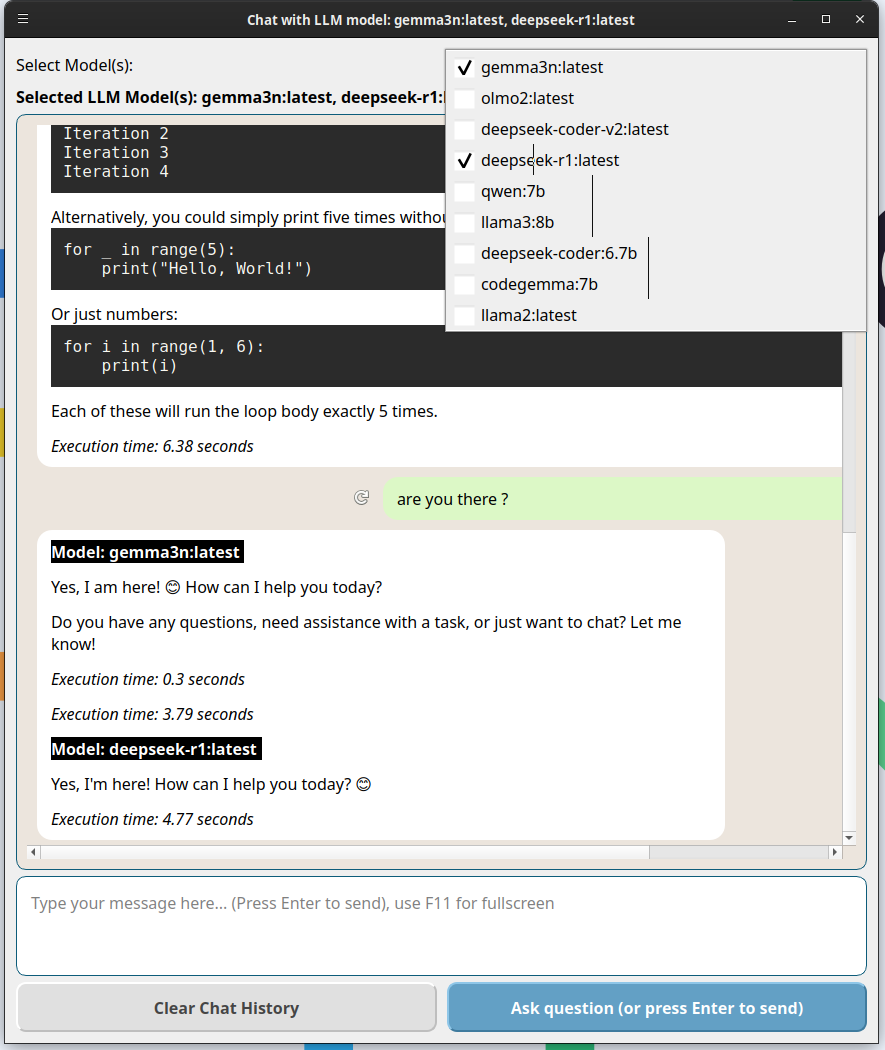Click the 'Model: deepseek-r1:latest' response header
Screen dimensions: 885x1050
(x=156, y=749)
